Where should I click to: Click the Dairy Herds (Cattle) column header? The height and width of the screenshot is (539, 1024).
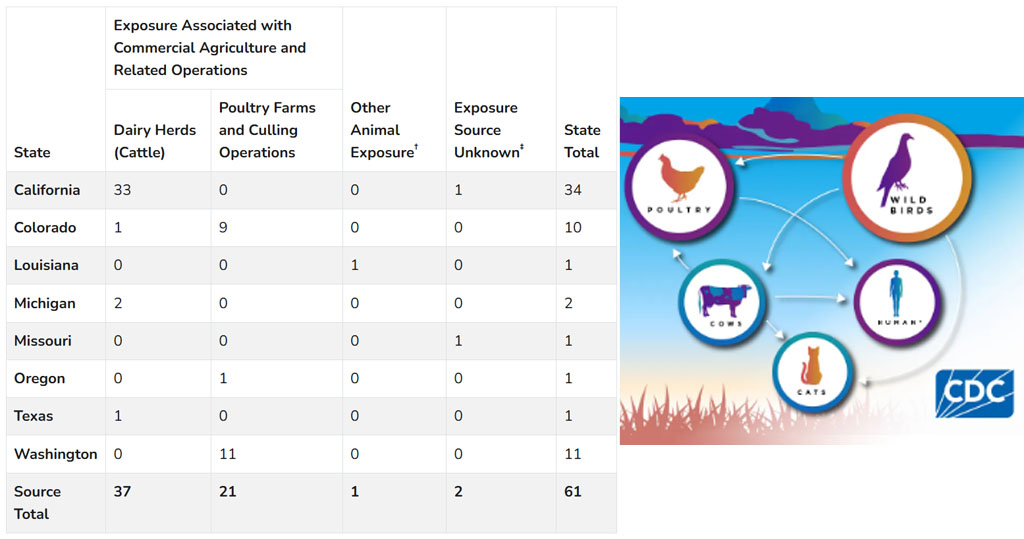[155, 141]
